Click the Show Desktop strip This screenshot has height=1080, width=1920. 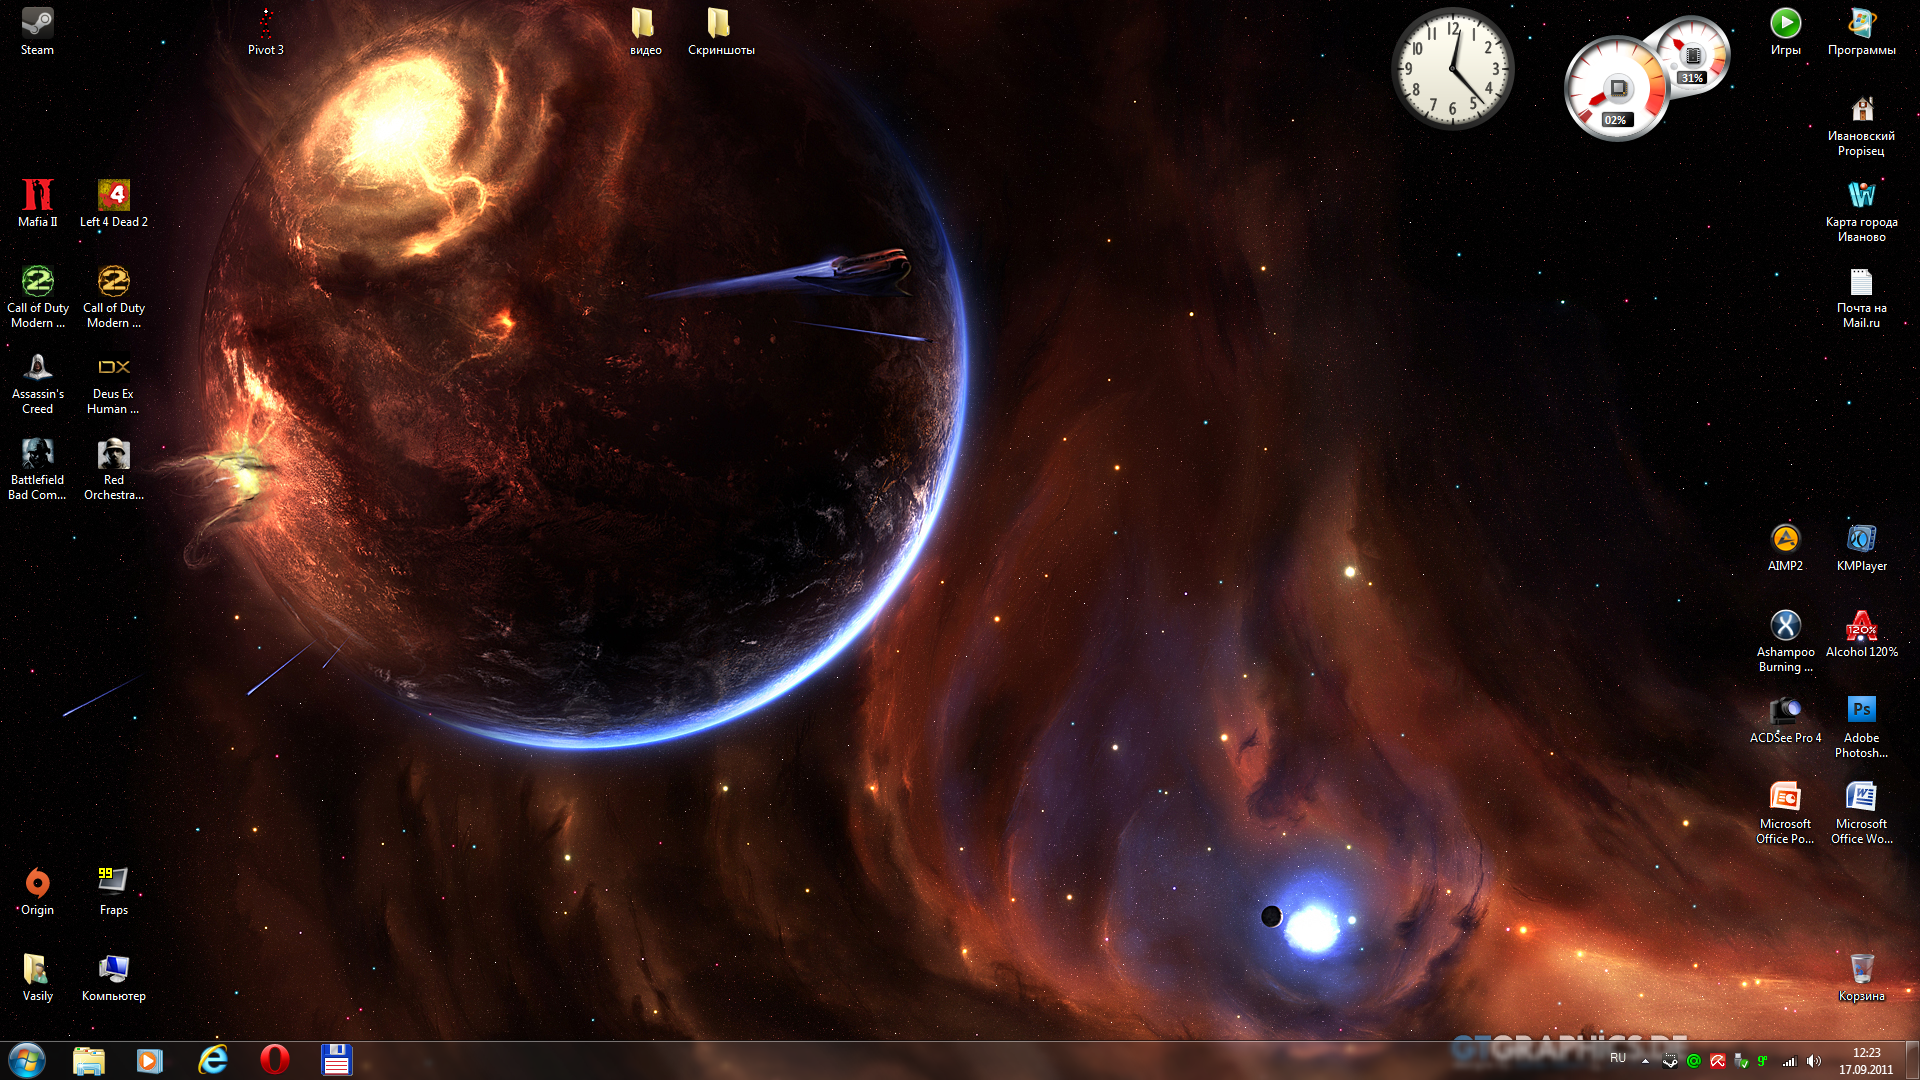coord(1913,1060)
